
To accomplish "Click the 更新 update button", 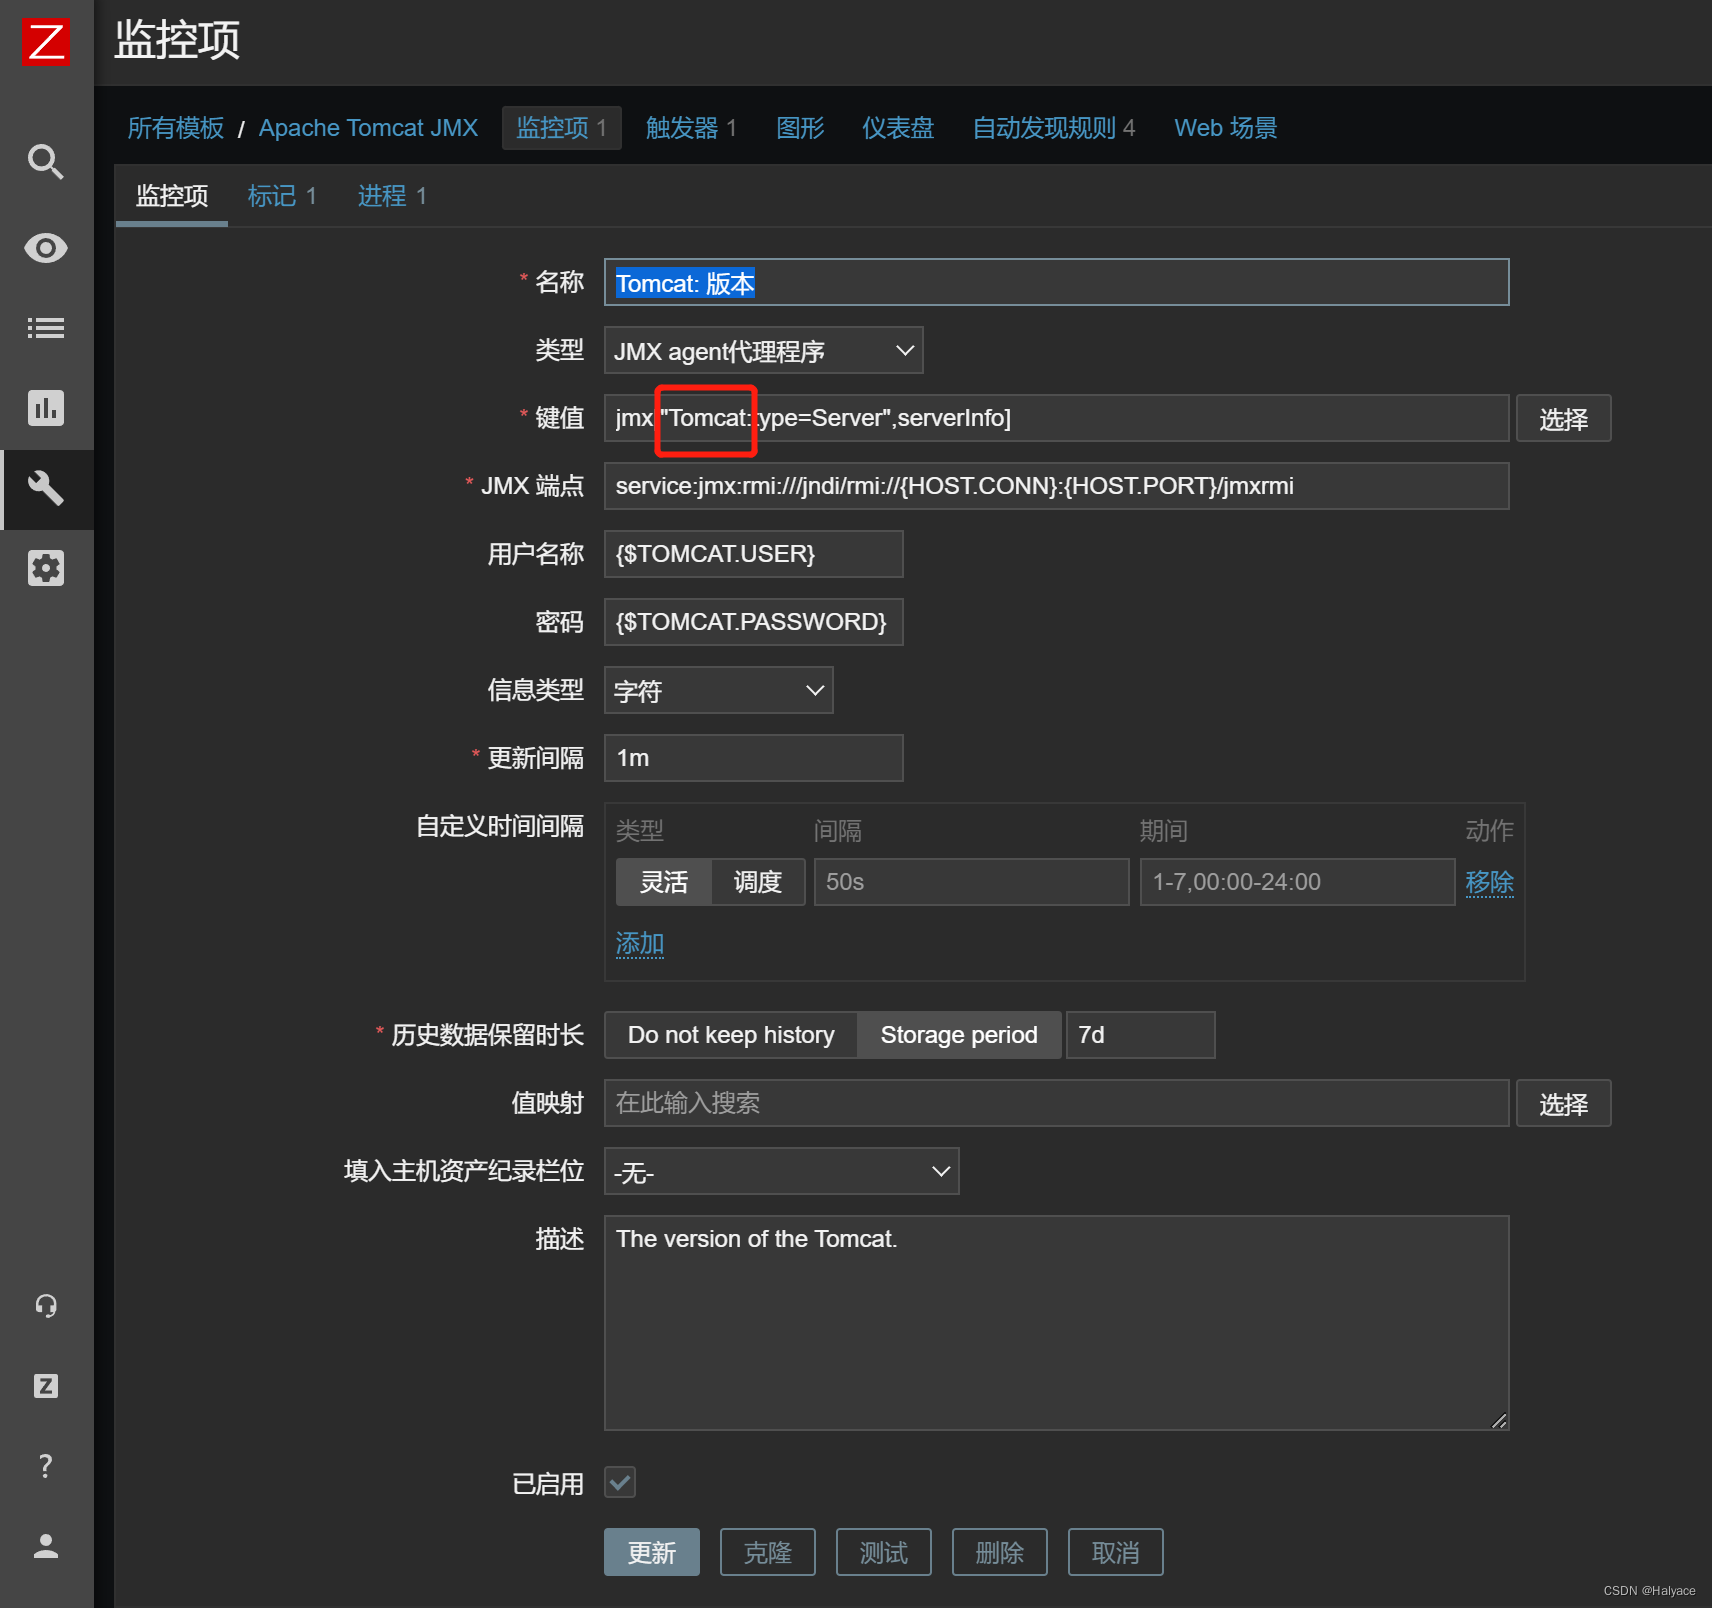I will [652, 1552].
